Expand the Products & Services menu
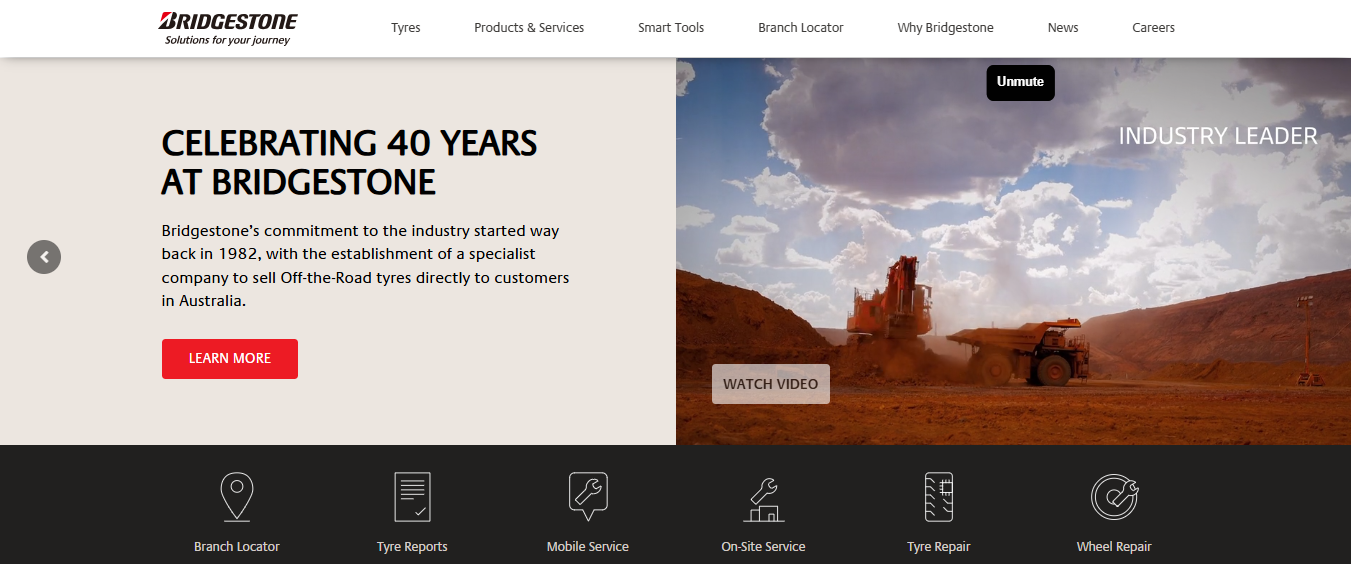The height and width of the screenshot is (564, 1351). [x=529, y=28]
